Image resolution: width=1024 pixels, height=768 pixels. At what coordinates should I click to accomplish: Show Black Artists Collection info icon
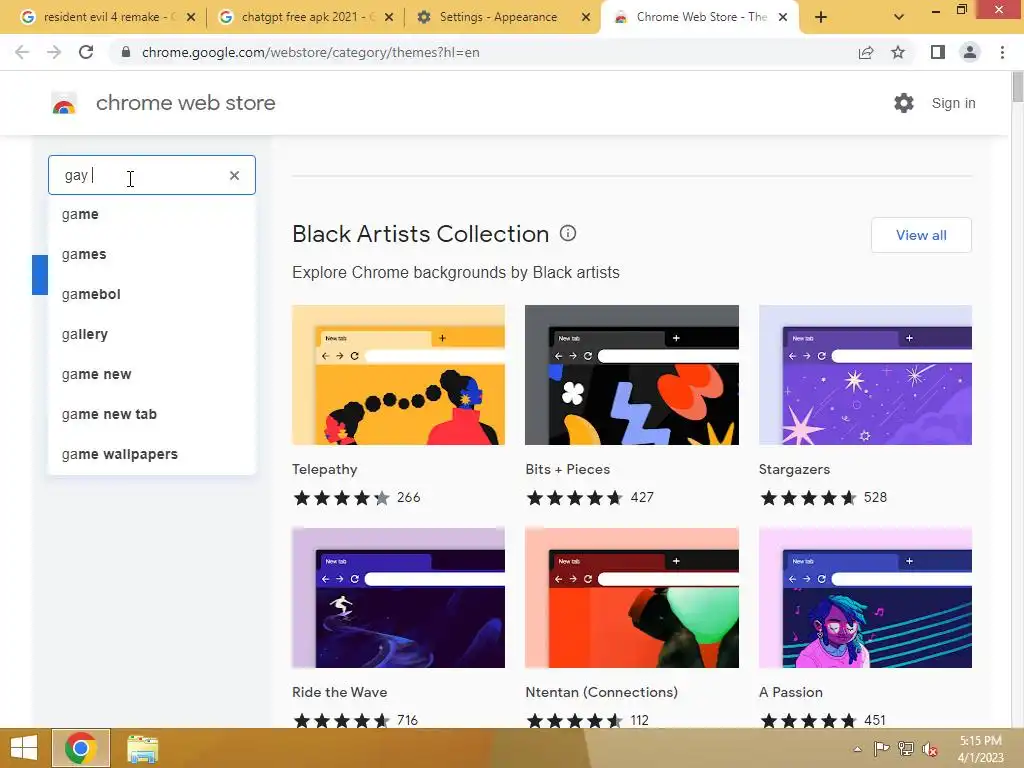point(568,233)
